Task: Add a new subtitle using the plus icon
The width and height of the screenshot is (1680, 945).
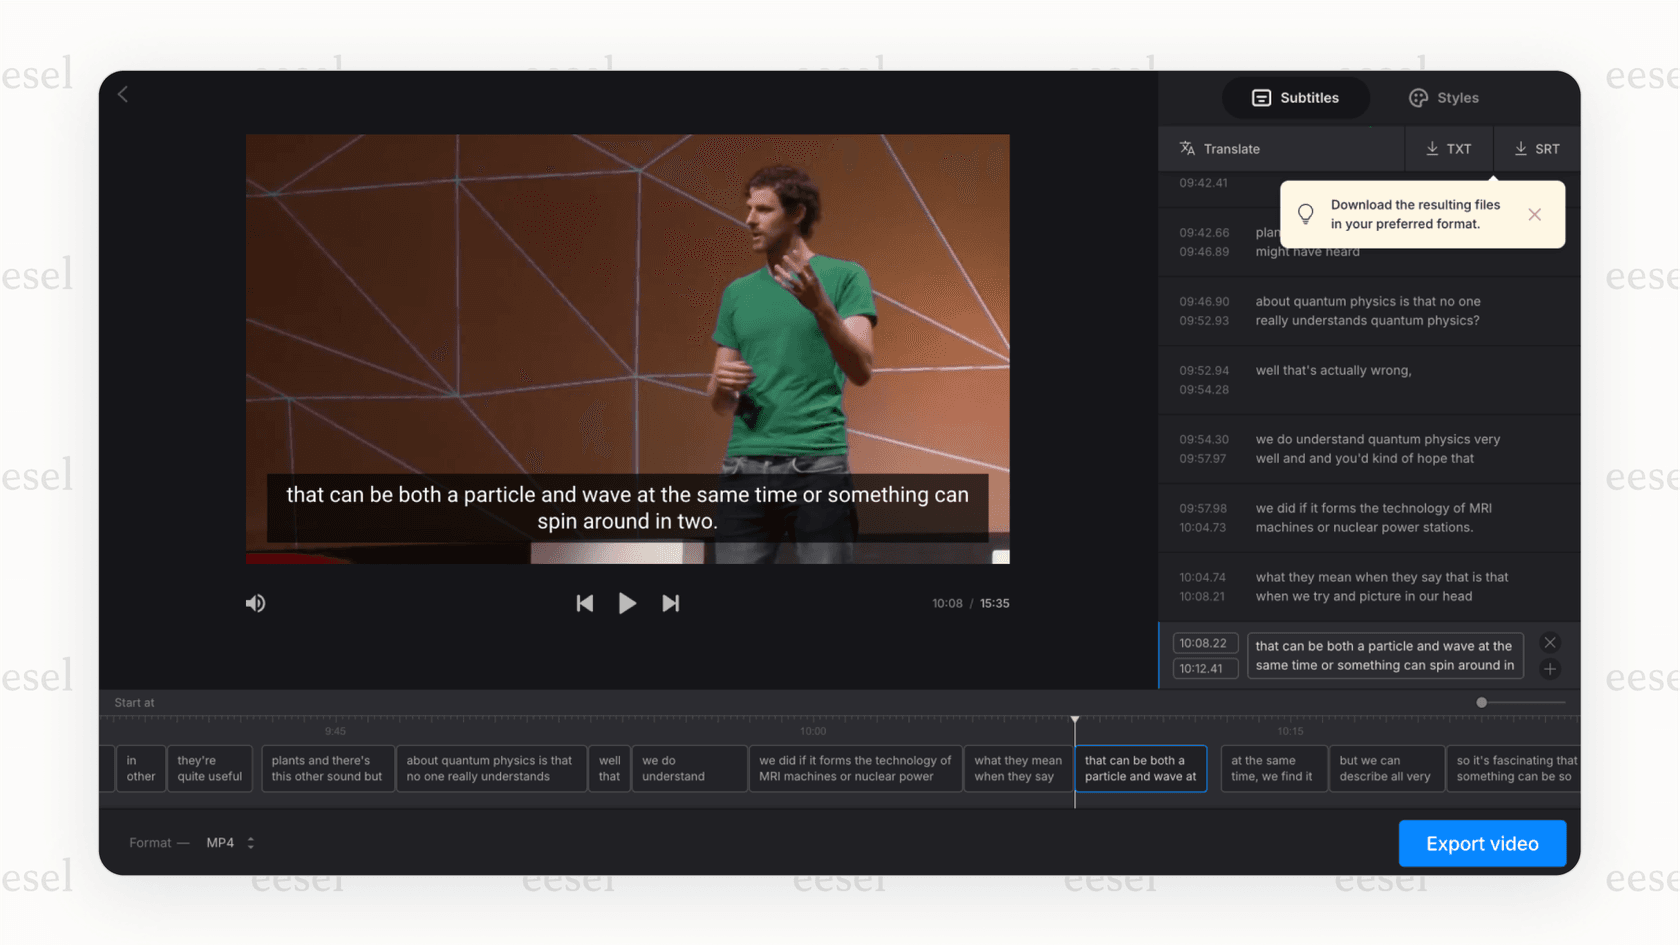Action: 1550,669
